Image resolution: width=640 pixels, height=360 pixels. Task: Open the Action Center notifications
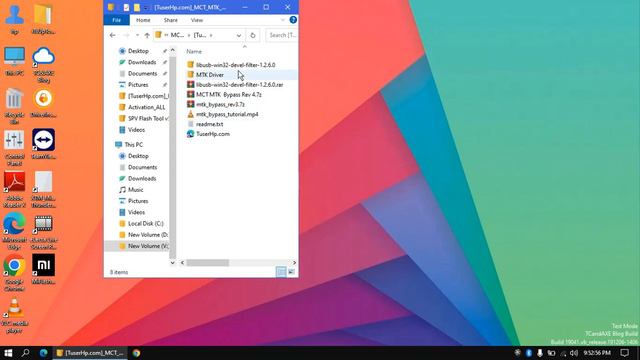coord(625,353)
